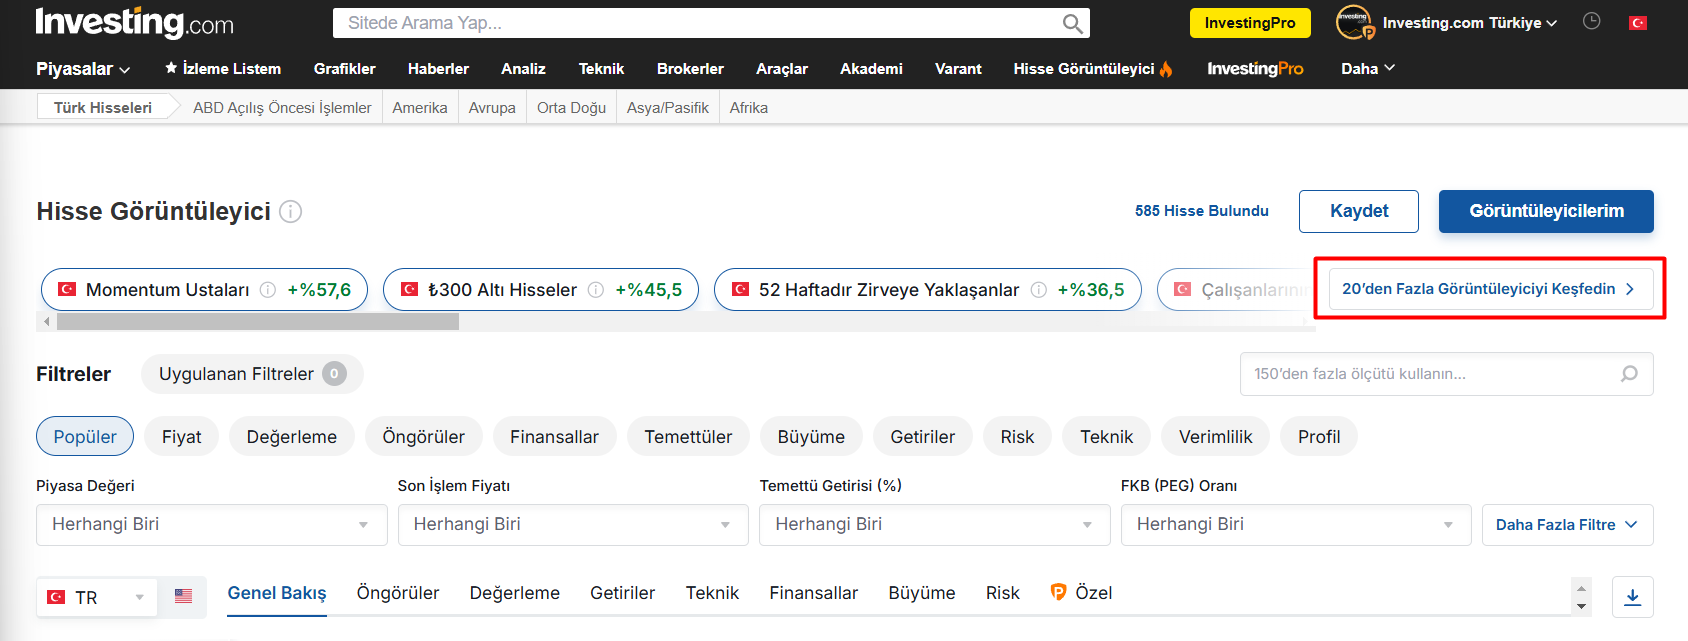Expand the Daha menu
The width and height of the screenshot is (1688, 641).
(x=1367, y=68)
